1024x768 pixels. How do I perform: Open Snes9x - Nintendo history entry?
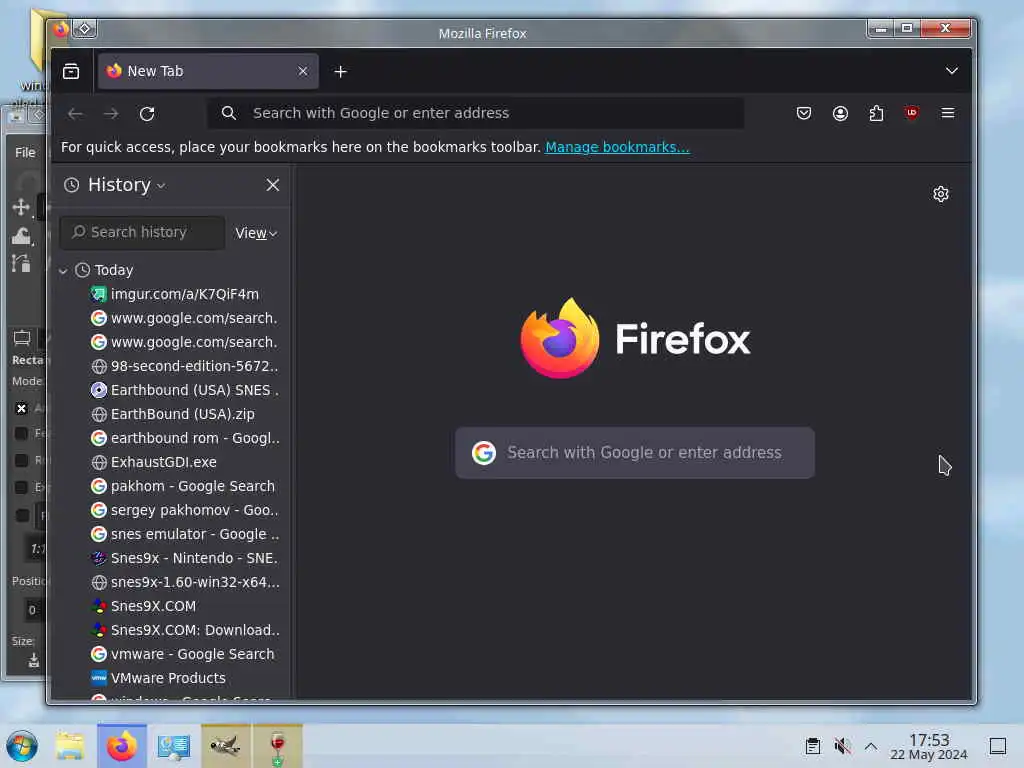coord(184,558)
